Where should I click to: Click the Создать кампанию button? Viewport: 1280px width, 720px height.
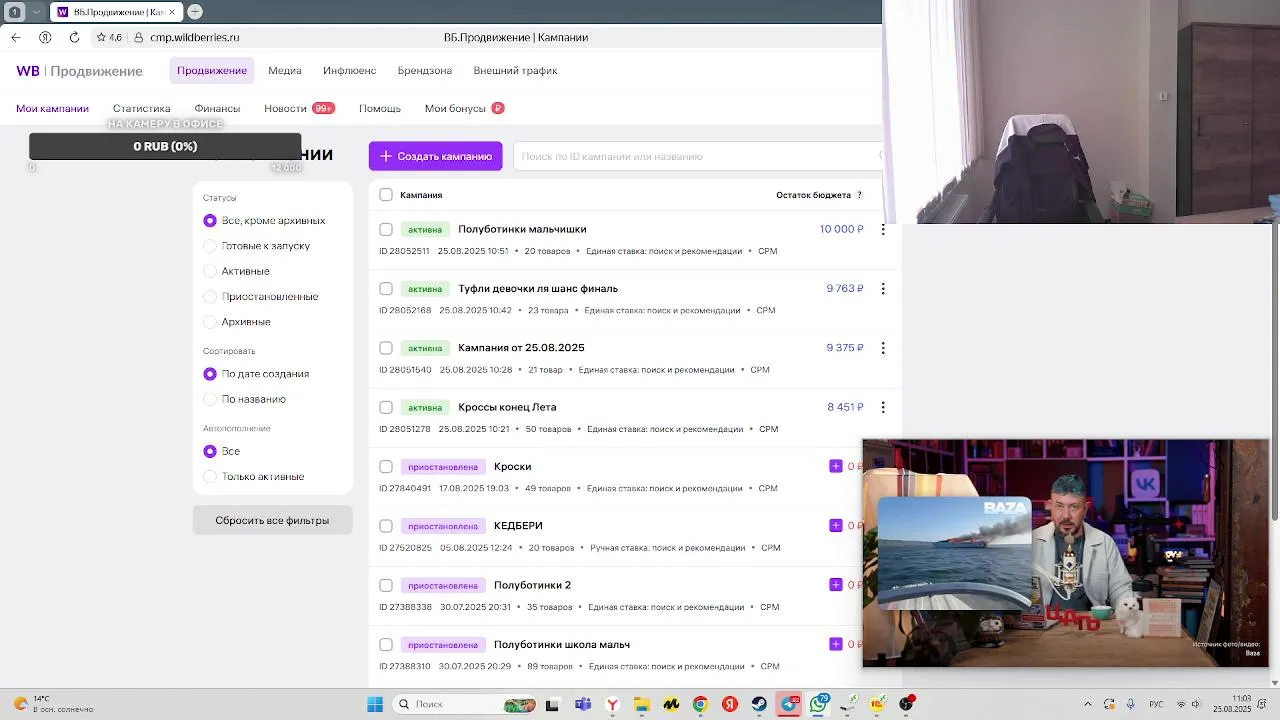(435, 156)
